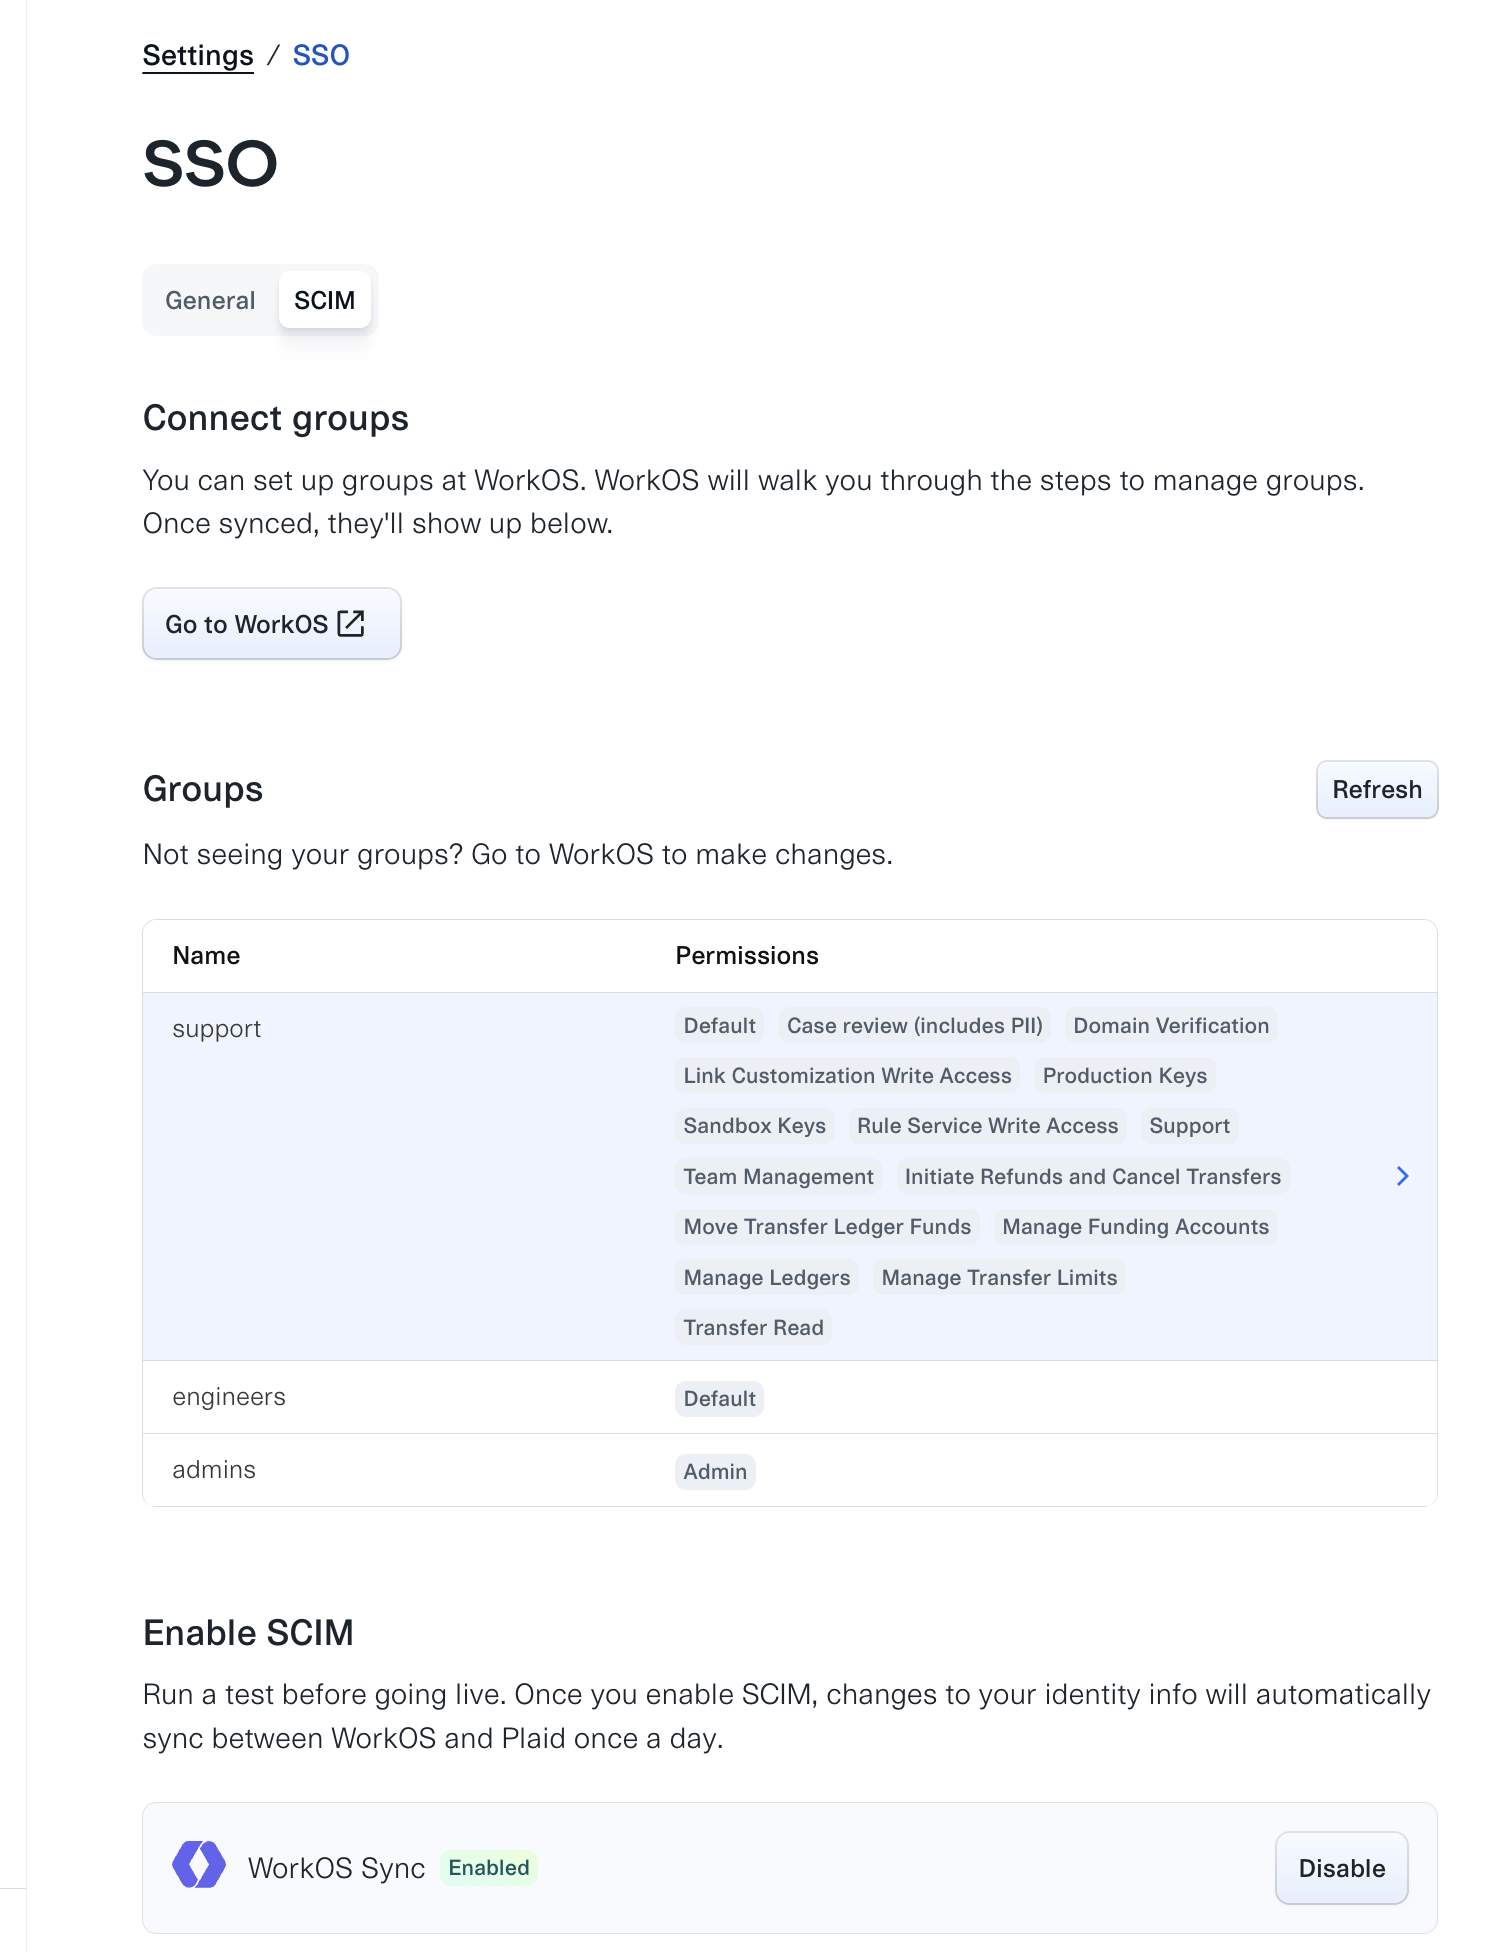Select the SCIM tab
Image resolution: width=1498 pixels, height=1952 pixels.
324,300
